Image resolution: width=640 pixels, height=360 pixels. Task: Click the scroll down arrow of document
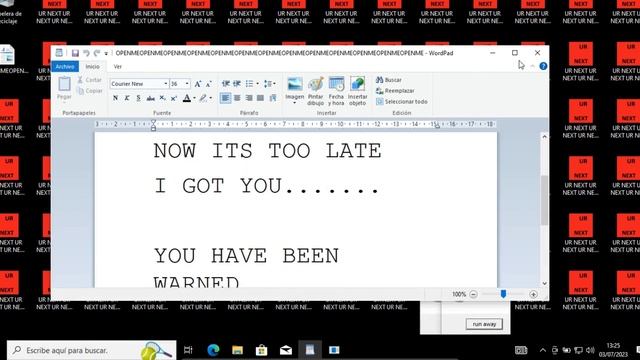point(544,283)
